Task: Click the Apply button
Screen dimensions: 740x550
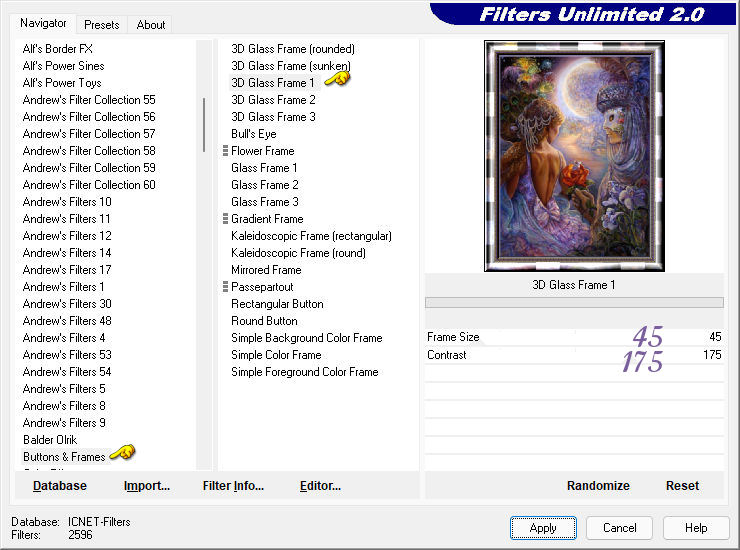Action: (543, 528)
